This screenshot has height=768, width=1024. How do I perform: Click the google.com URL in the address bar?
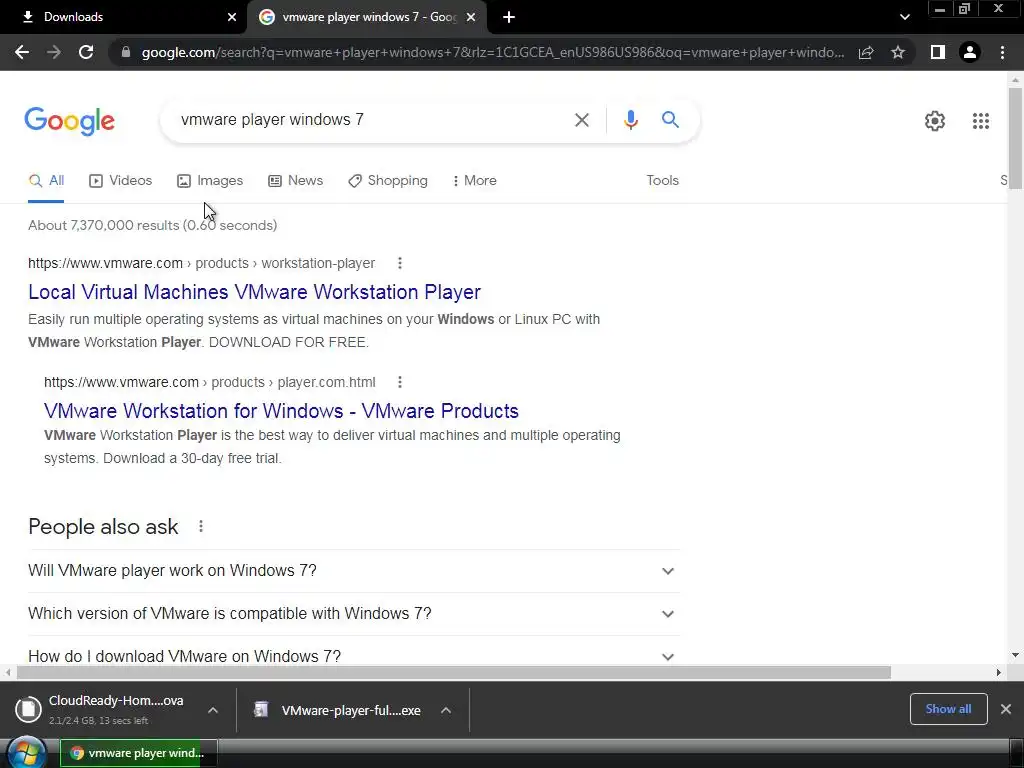pos(492,52)
